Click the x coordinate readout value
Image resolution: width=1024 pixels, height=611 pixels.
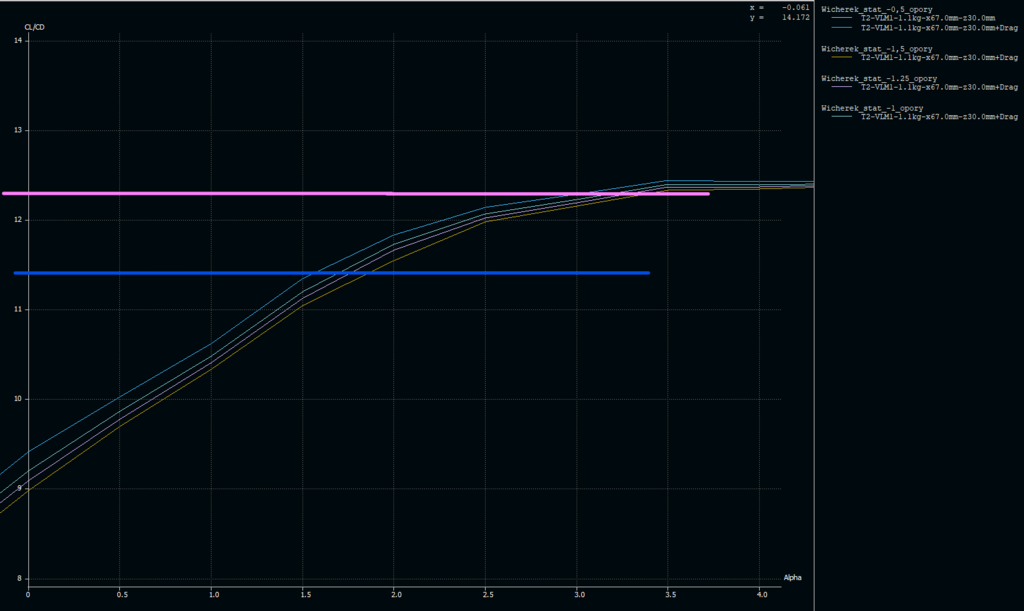(x=796, y=8)
